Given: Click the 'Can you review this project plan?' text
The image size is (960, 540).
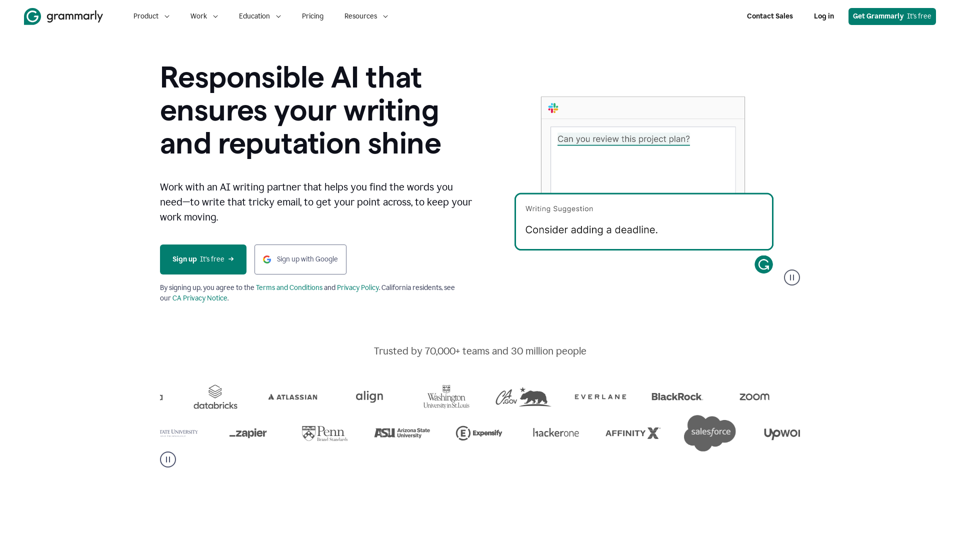Looking at the screenshot, I should pyautogui.click(x=623, y=139).
